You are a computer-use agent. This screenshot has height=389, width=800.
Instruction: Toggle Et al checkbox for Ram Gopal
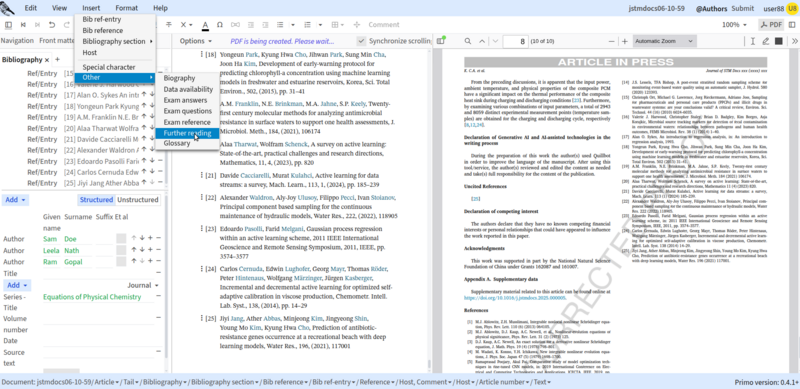point(121,261)
